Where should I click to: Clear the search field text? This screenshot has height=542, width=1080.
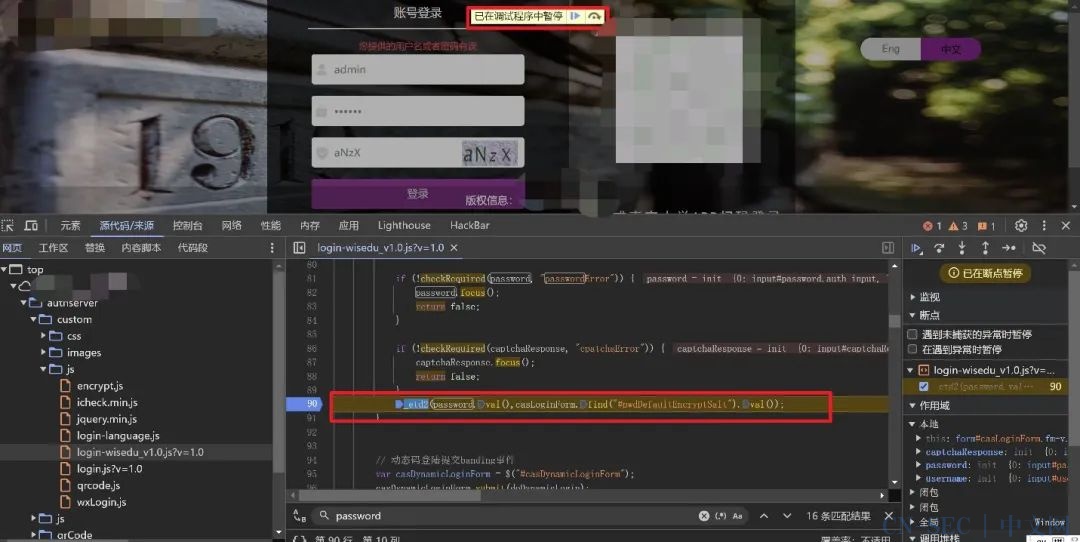tap(703, 516)
